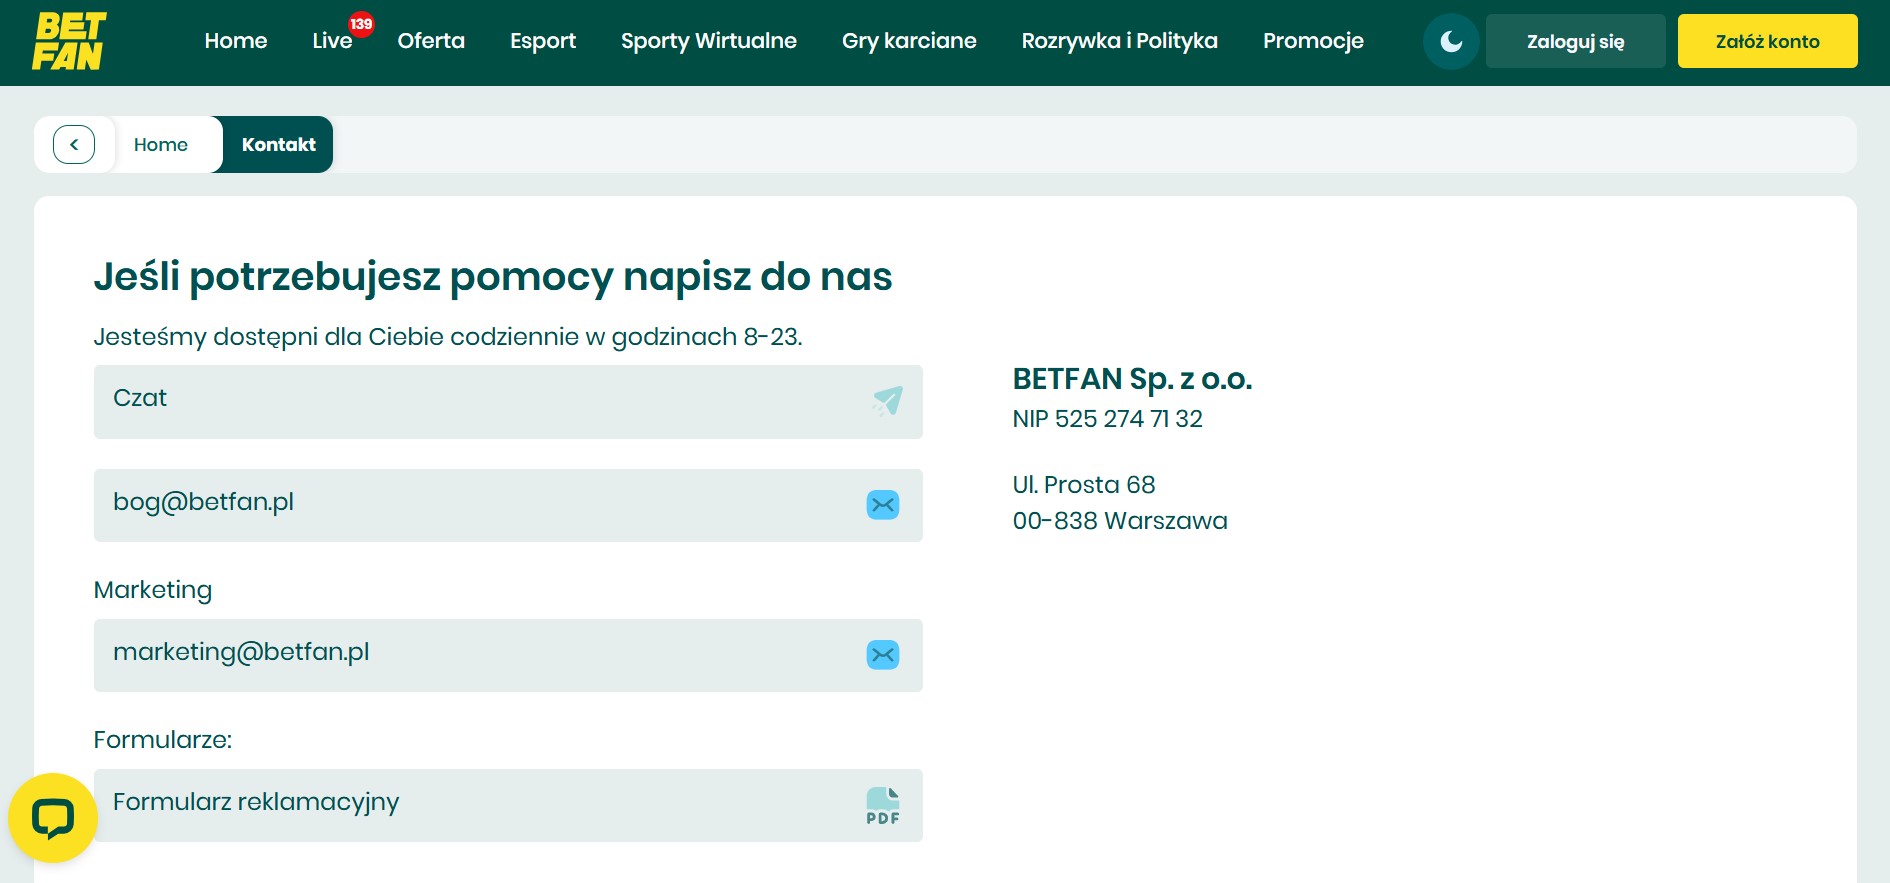Go to Live section
1890x883 pixels.
click(x=332, y=41)
